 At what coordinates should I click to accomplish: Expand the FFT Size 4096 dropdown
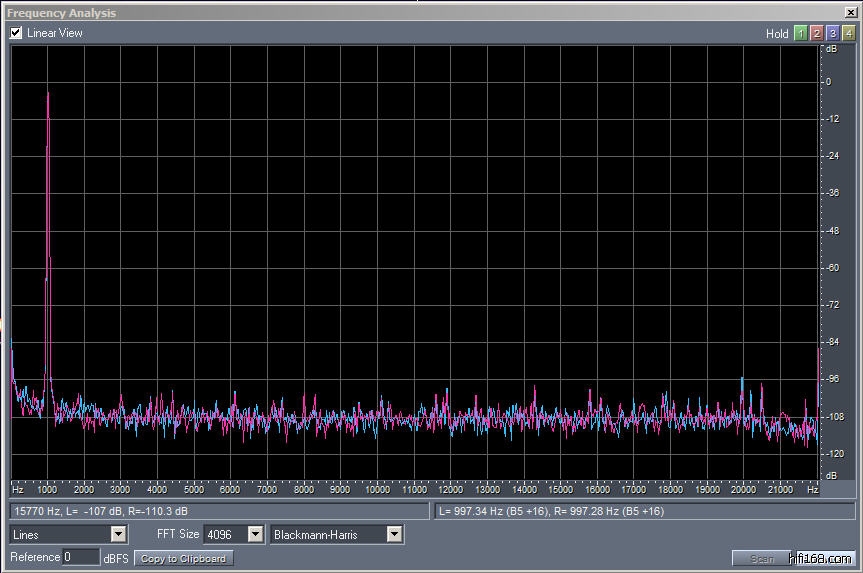click(254, 535)
